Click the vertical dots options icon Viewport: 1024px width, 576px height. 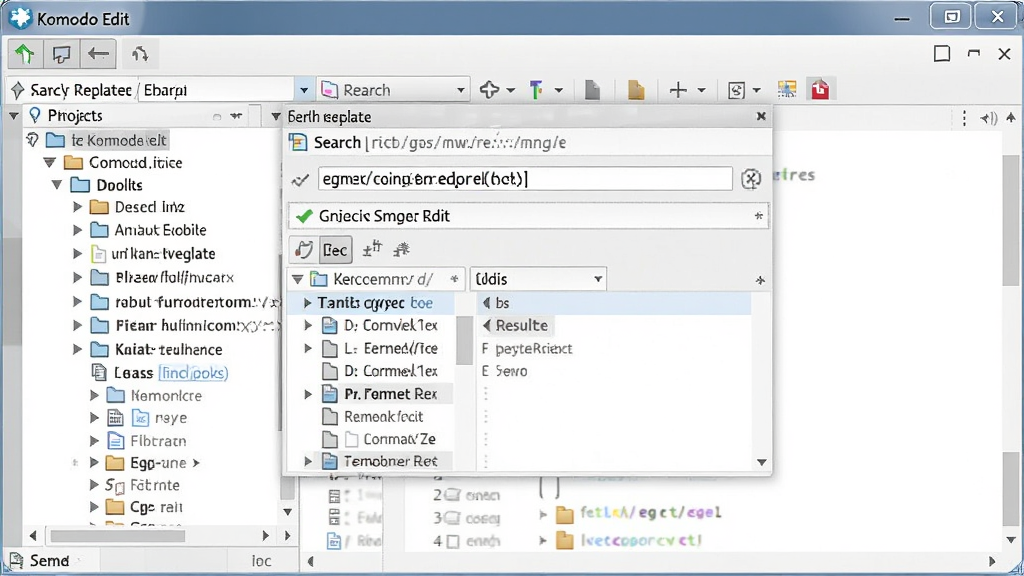point(964,118)
